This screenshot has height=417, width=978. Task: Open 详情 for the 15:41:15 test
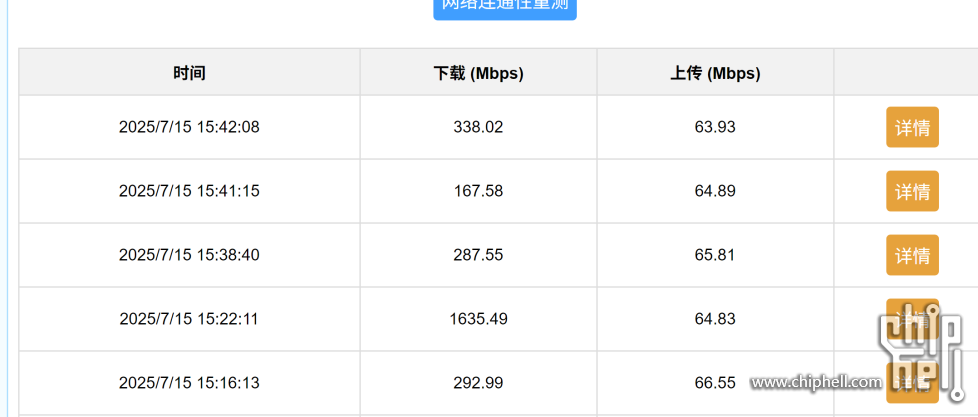point(912,191)
